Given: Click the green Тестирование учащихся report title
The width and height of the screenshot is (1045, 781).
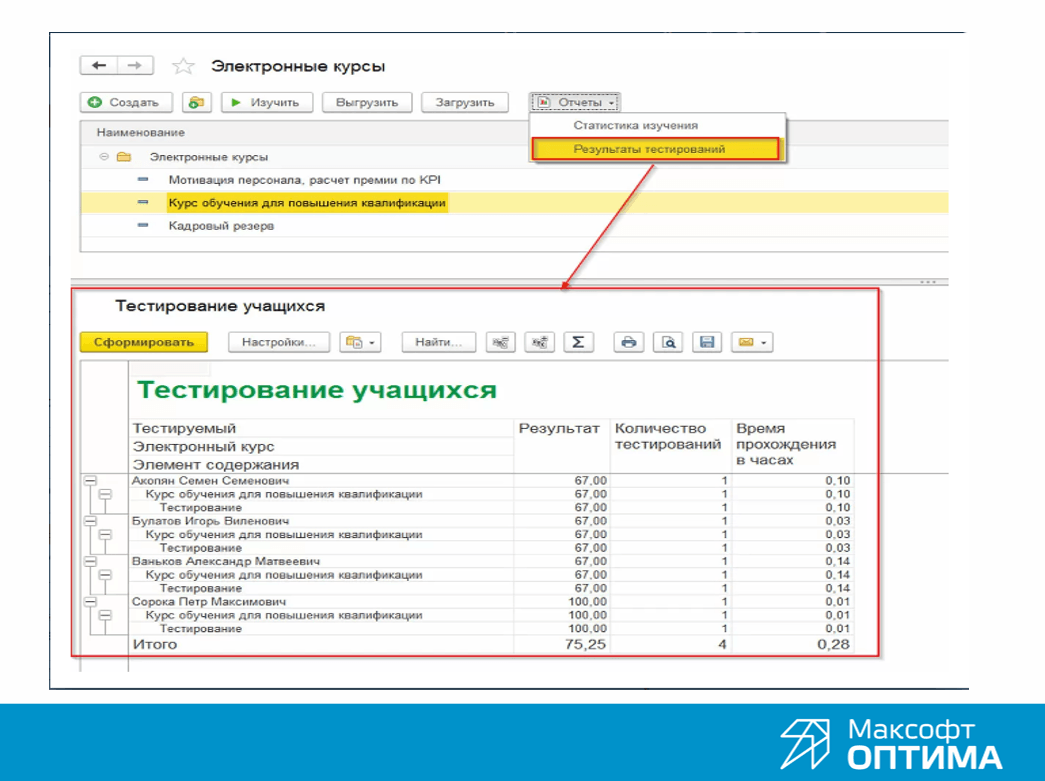Looking at the screenshot, I should point(317,390).
